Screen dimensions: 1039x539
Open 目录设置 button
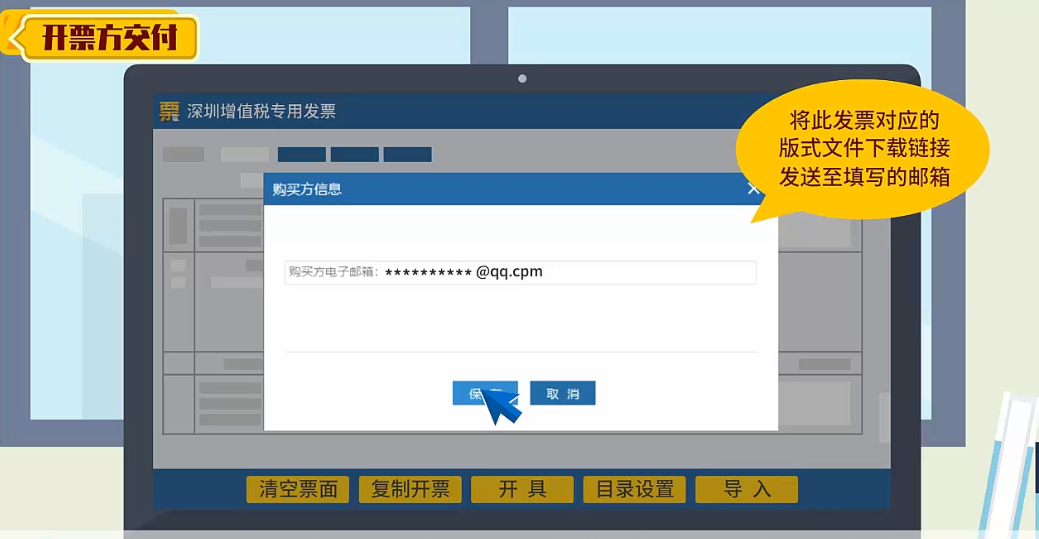click(x=634, y=489)
